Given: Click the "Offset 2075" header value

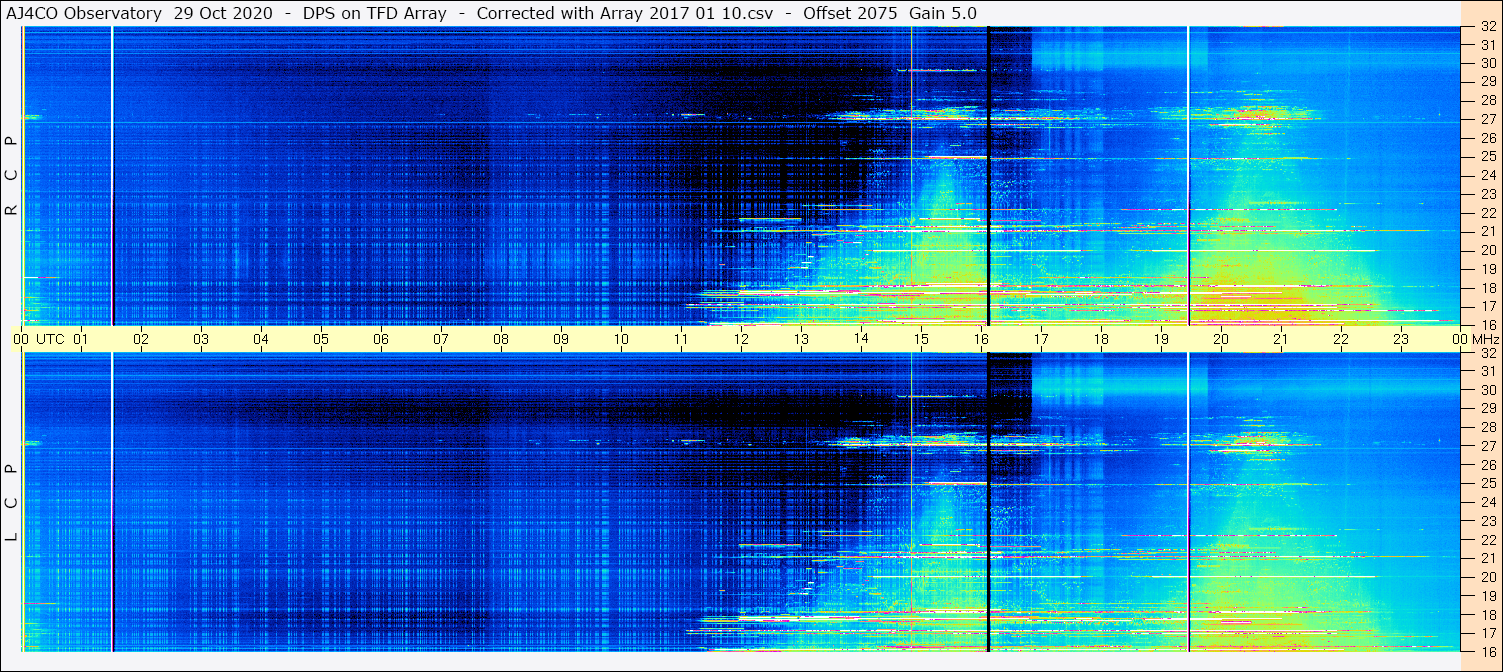Looking at the screenshot, I should 851,13.
